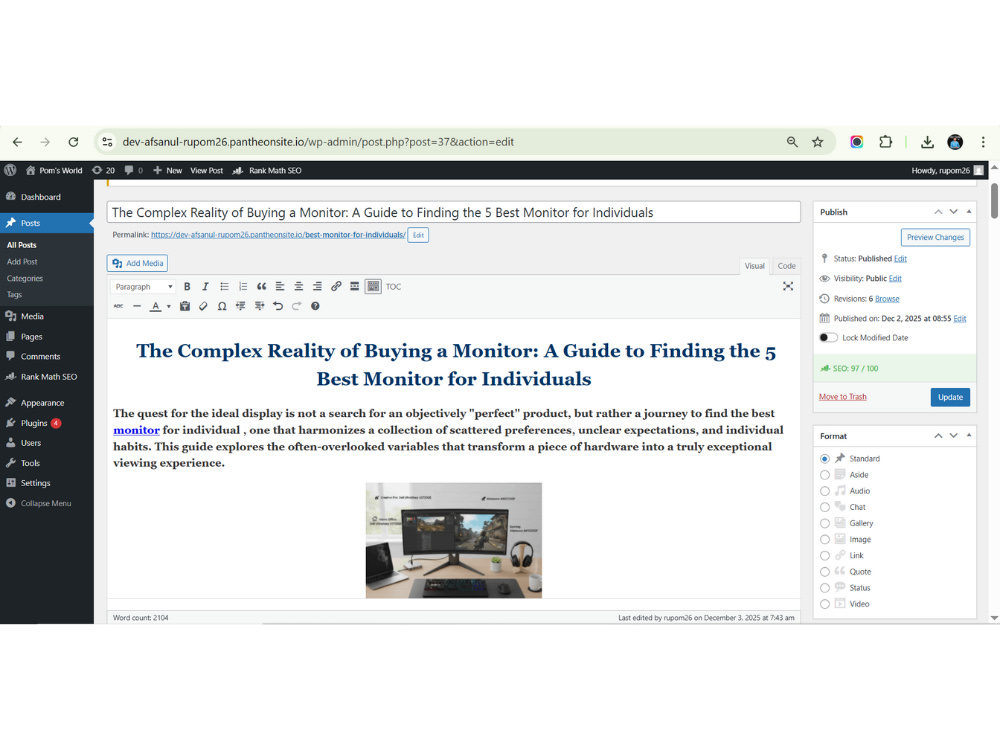Screen dimensions: 1000x750
Task: Switch to the Code editor tab
Action: (x=786, y=266)
